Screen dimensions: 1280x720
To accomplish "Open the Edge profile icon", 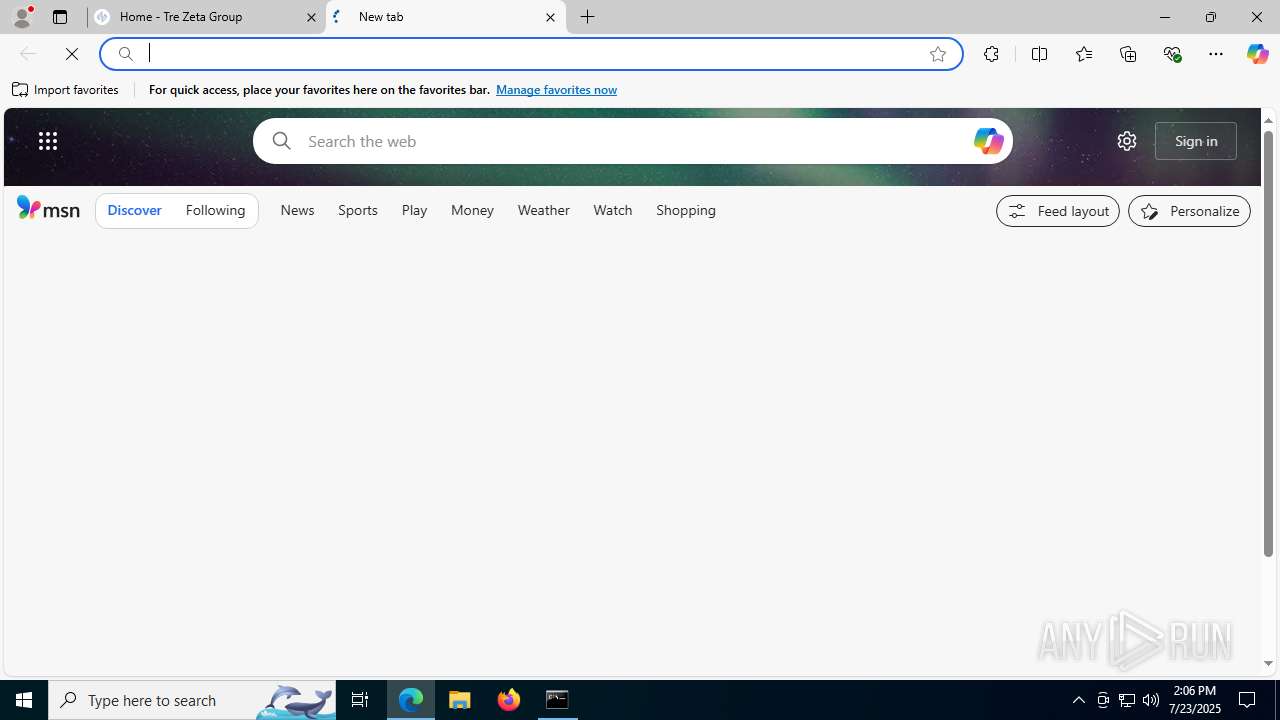I will coord(21,17).
